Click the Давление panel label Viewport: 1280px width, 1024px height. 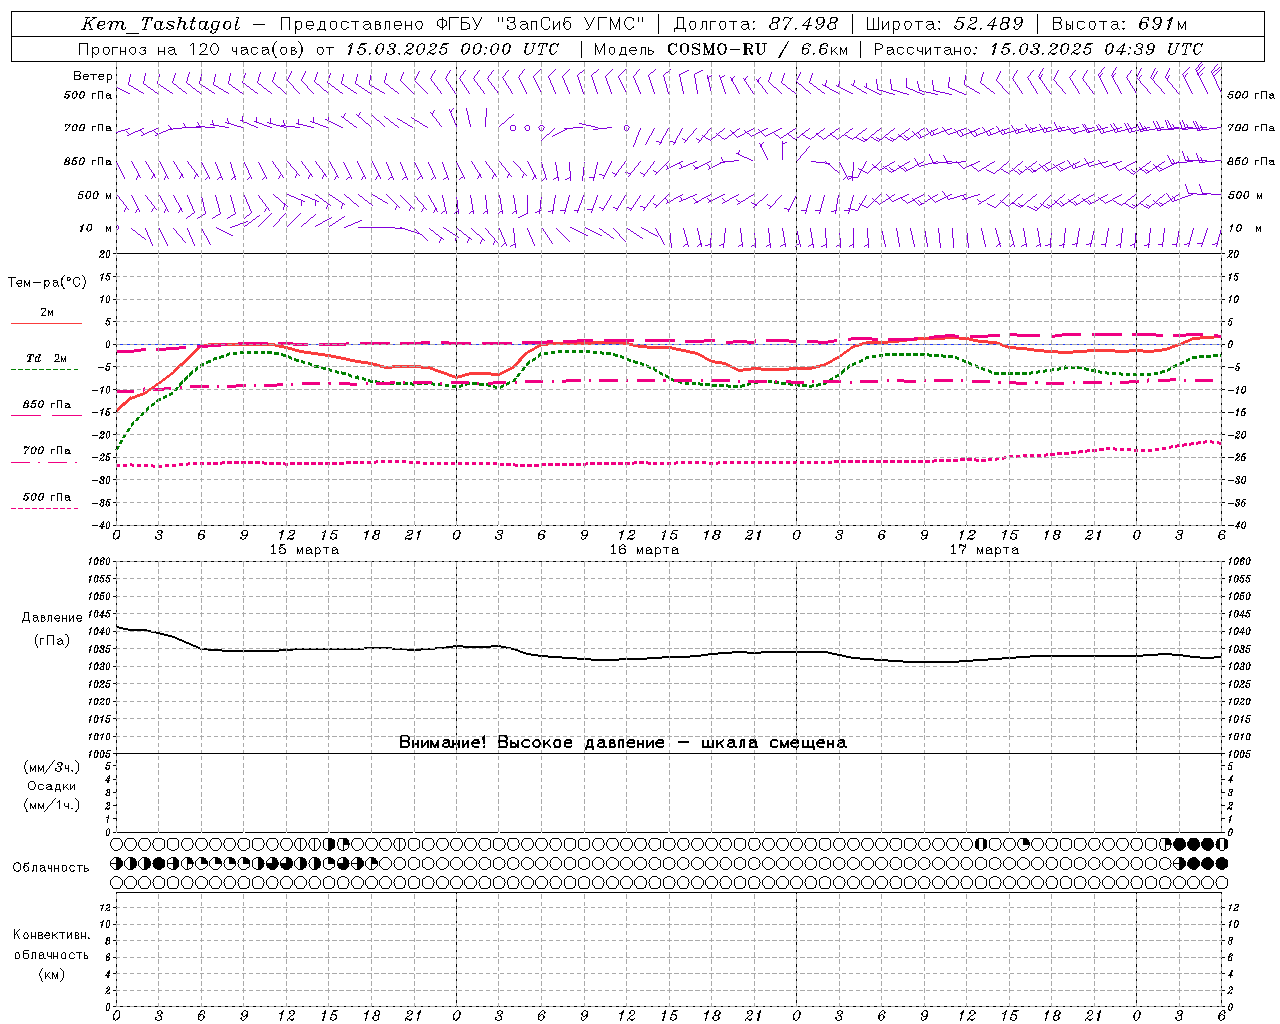click(x=52, y=618)
